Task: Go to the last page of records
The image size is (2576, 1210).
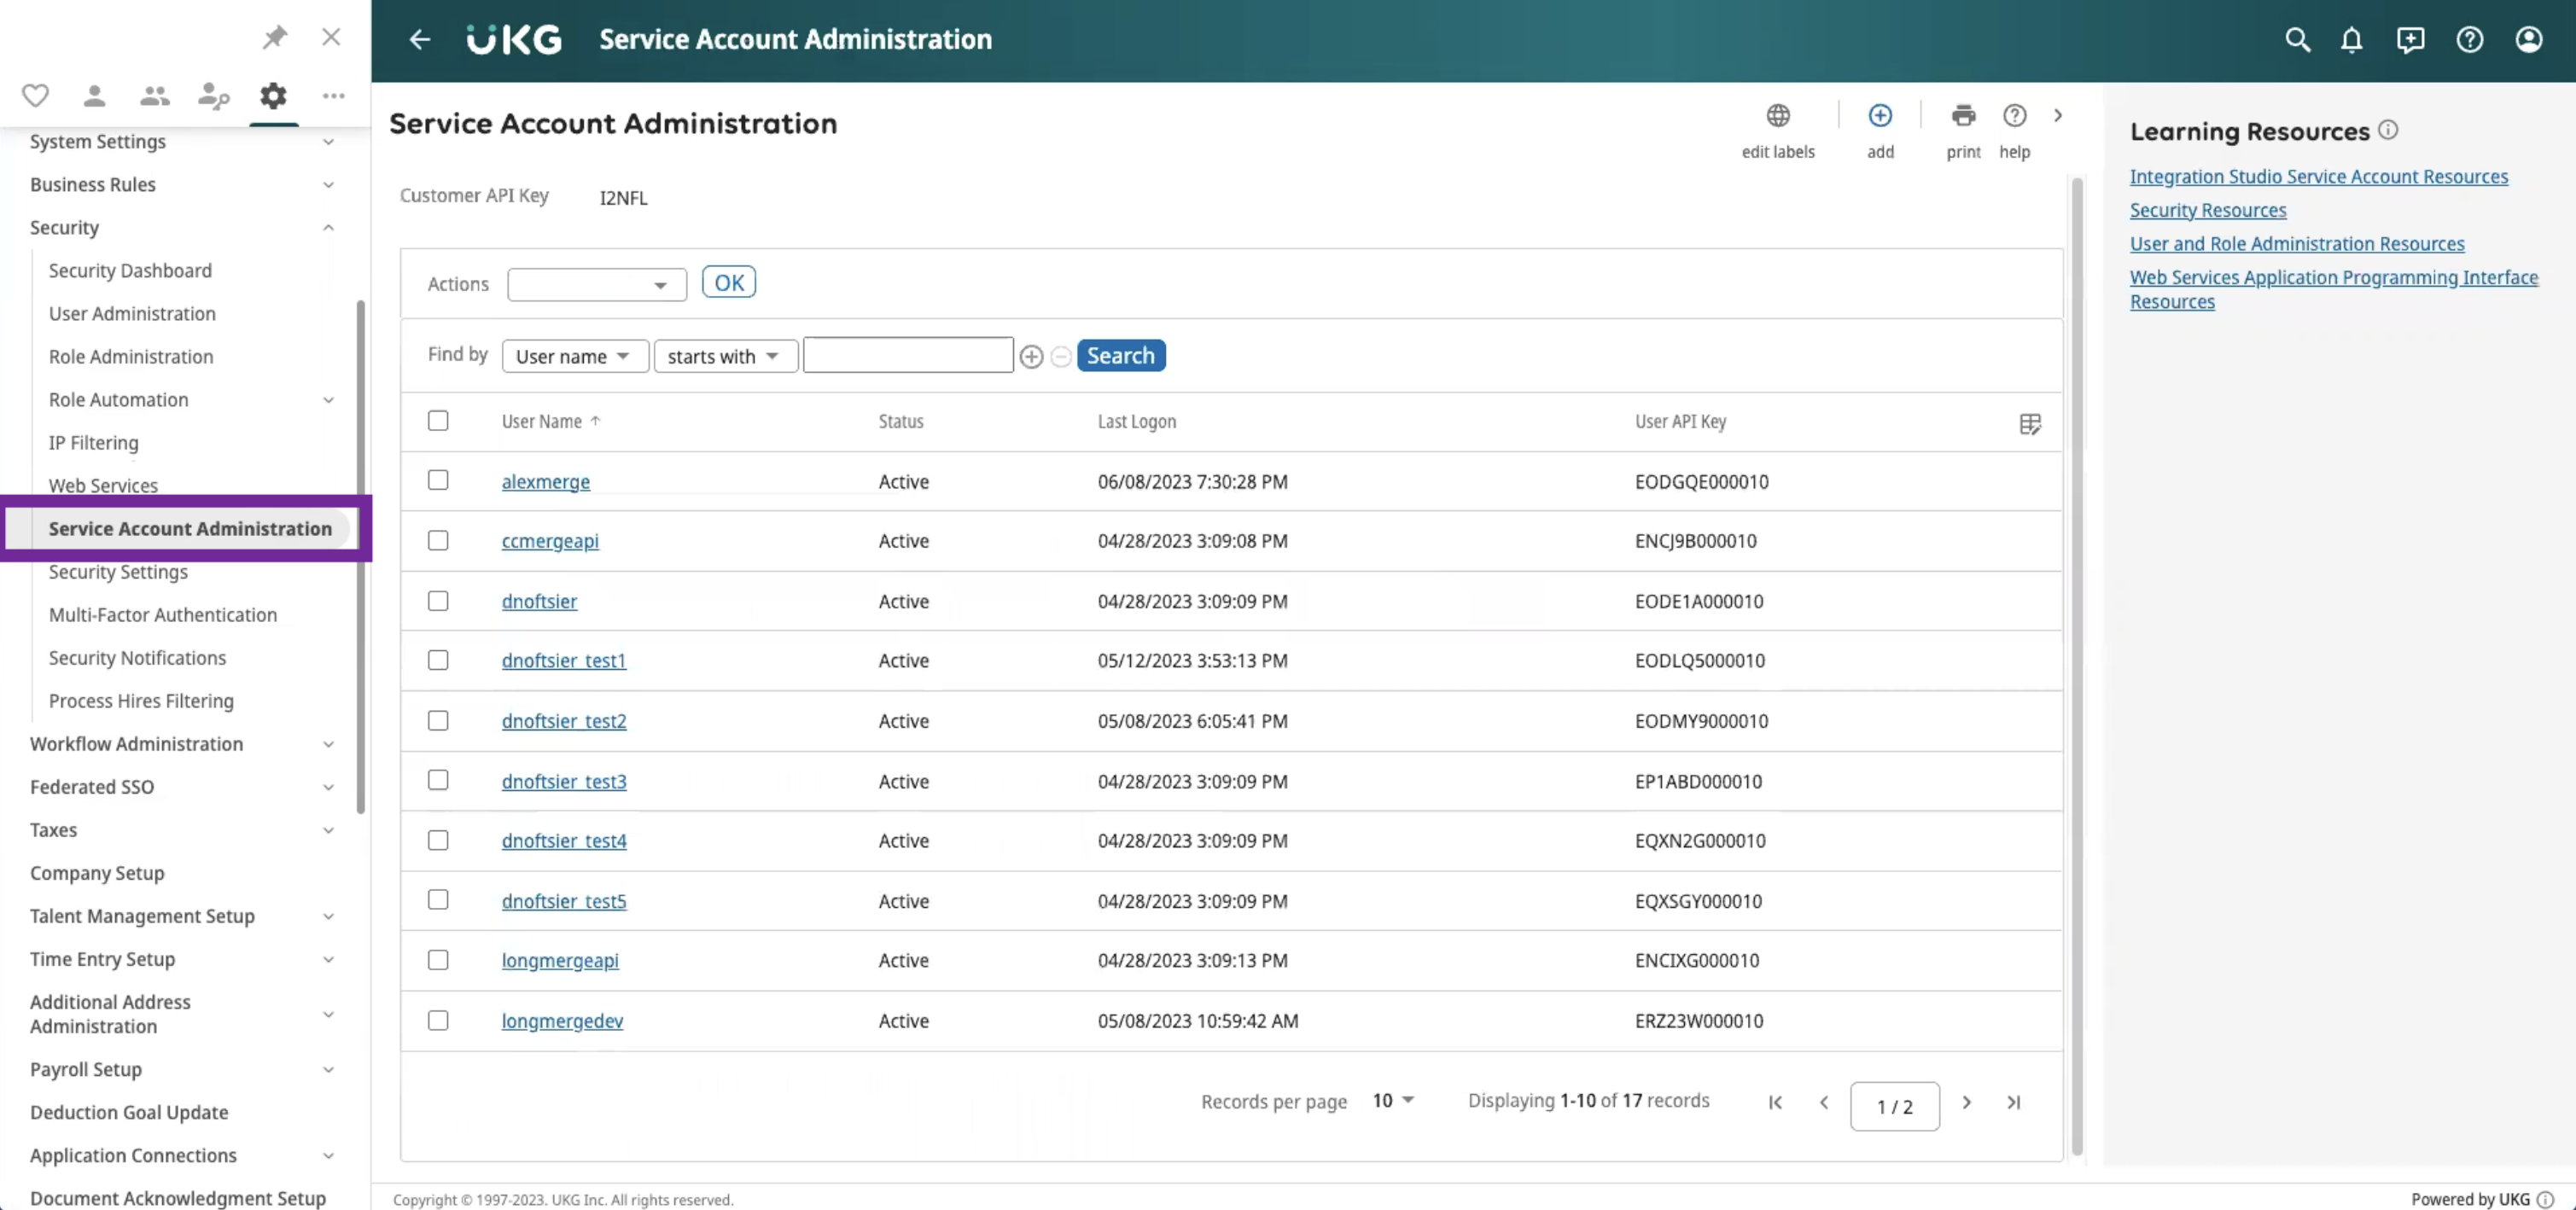Action: [x=2013, y=1102]
